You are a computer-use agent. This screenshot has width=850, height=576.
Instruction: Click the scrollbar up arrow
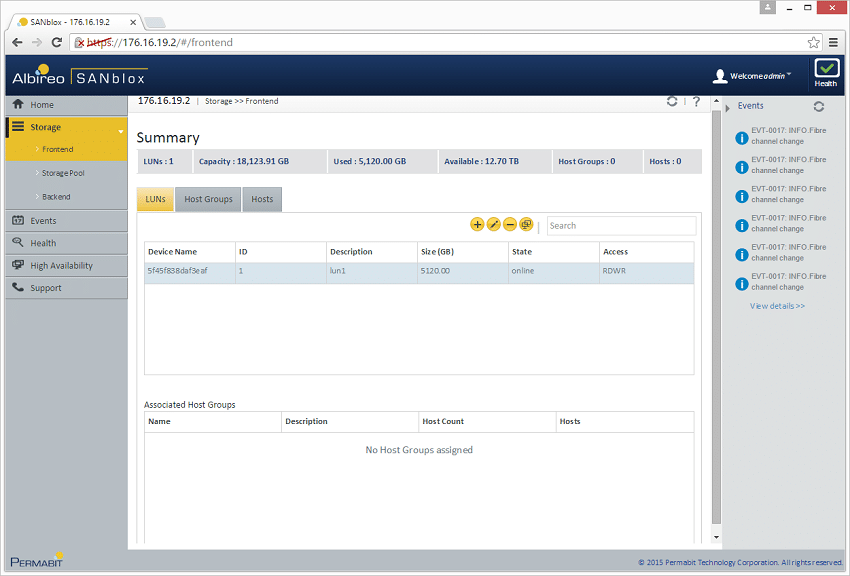point(716,101)
